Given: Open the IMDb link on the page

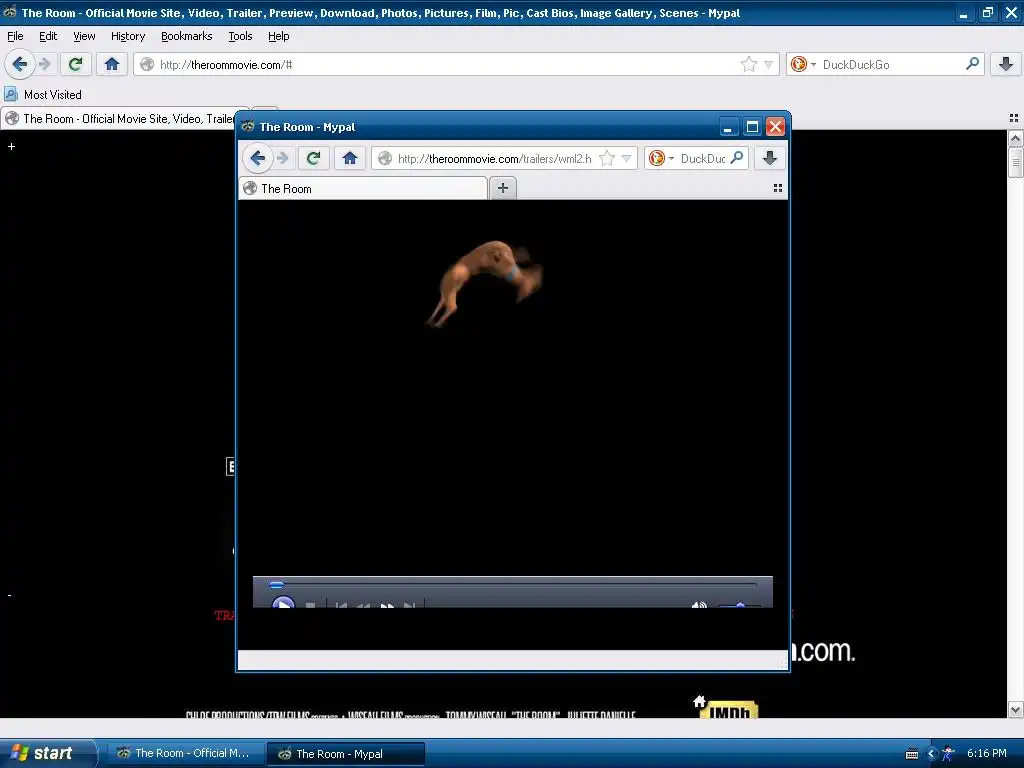Looking at the screenshot, I should click(x=729, y=710).
